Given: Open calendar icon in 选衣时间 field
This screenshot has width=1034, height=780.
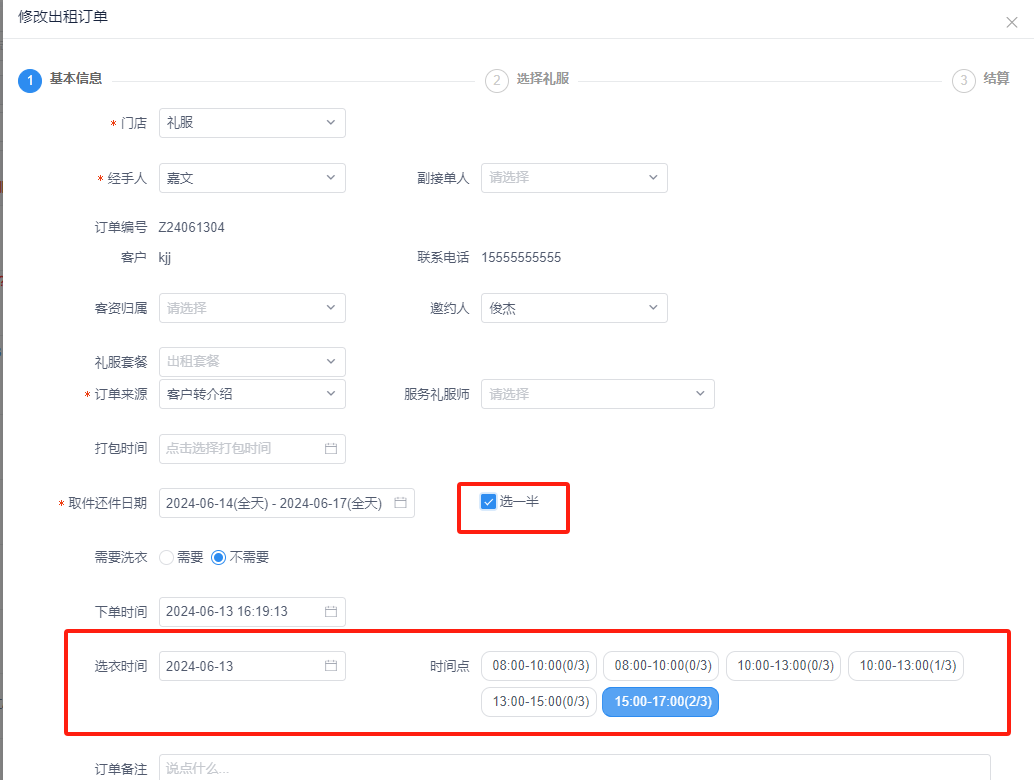Looking at the screenshot, I should (331, 666).
